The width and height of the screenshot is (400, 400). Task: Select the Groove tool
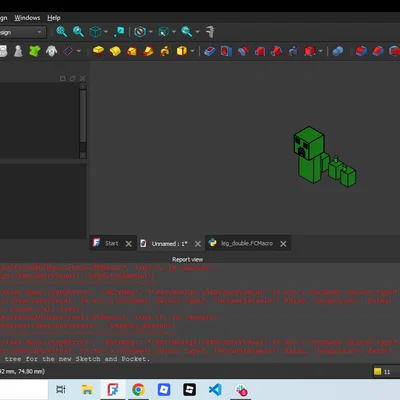click(243, 51)
